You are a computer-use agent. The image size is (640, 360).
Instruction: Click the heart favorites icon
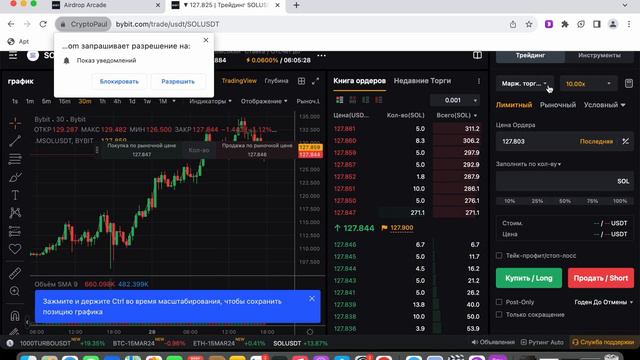(15, 249)
